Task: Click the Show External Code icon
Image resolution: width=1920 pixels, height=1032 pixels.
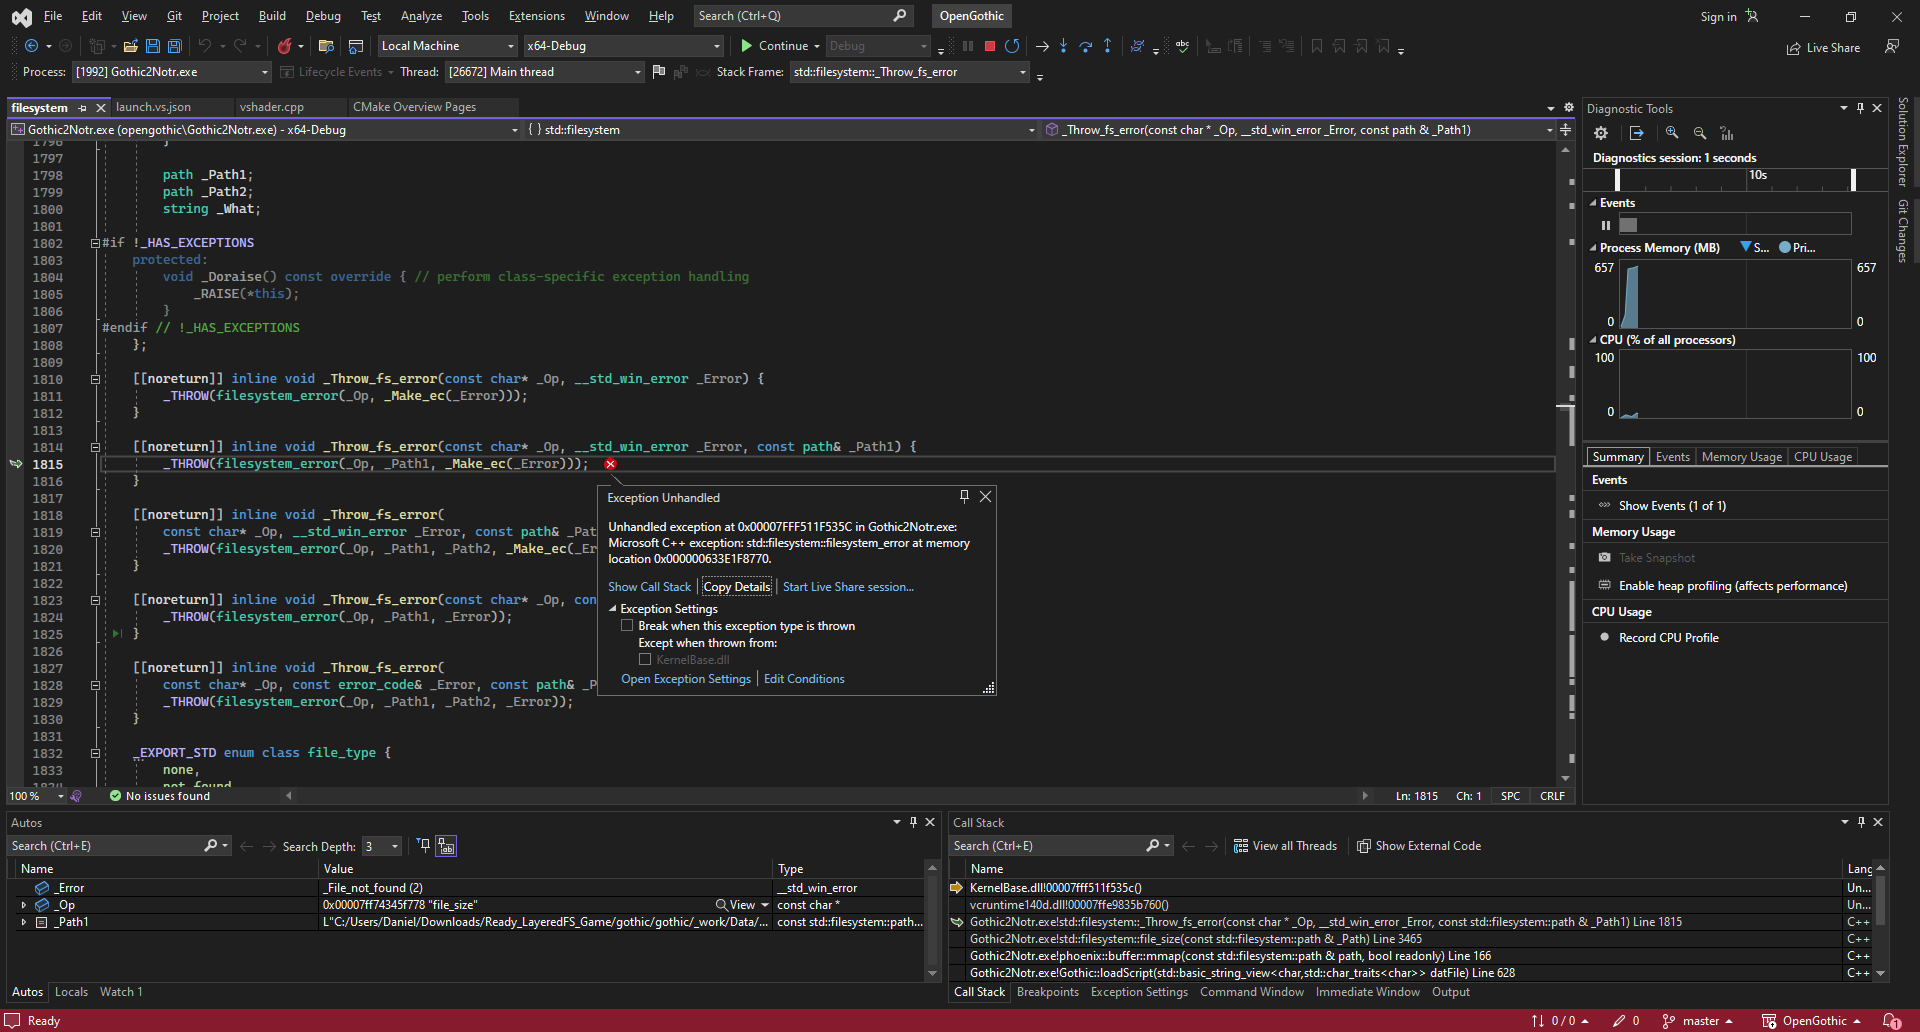Action: pyautogui.click(x=1364, y=845)
